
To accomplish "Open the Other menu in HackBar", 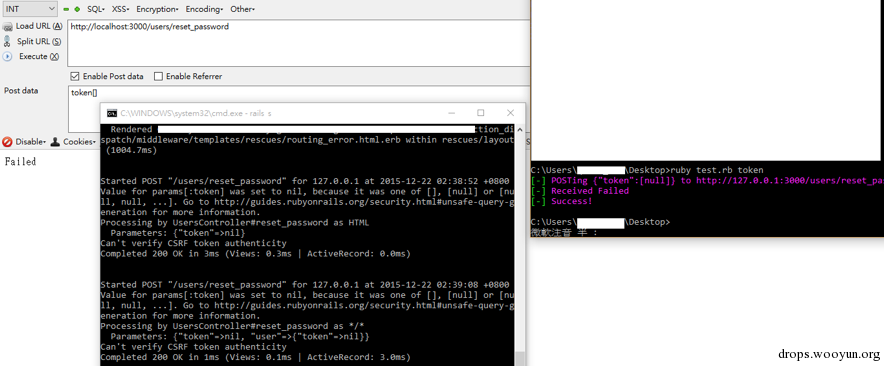I will (x=242, y=10).
